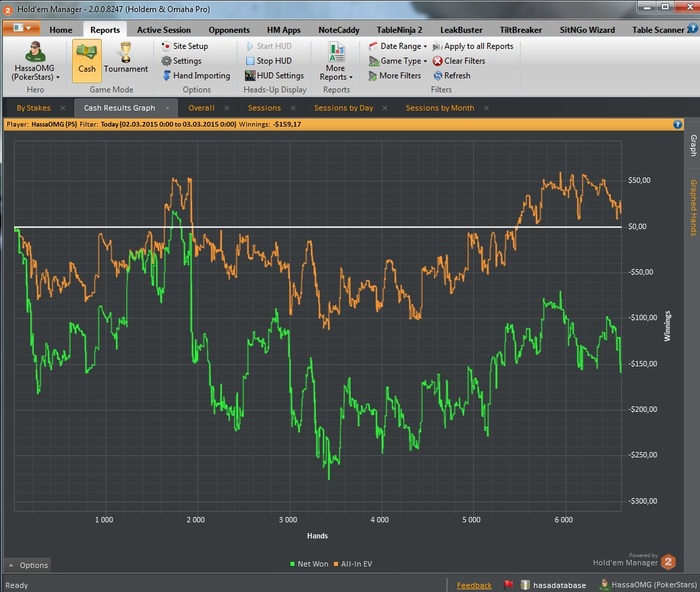This screenshot has height=592, width=700.
Task: Open HUD Settings
Action: tap(274, 75)
